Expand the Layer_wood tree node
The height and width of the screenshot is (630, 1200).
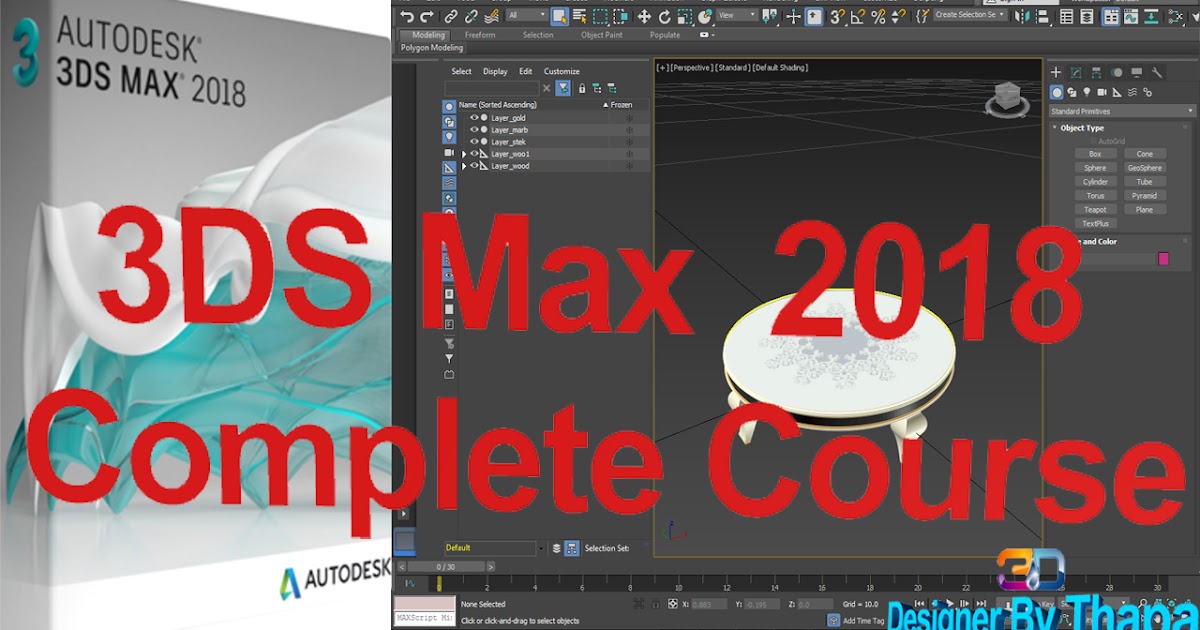coord(463,166)
